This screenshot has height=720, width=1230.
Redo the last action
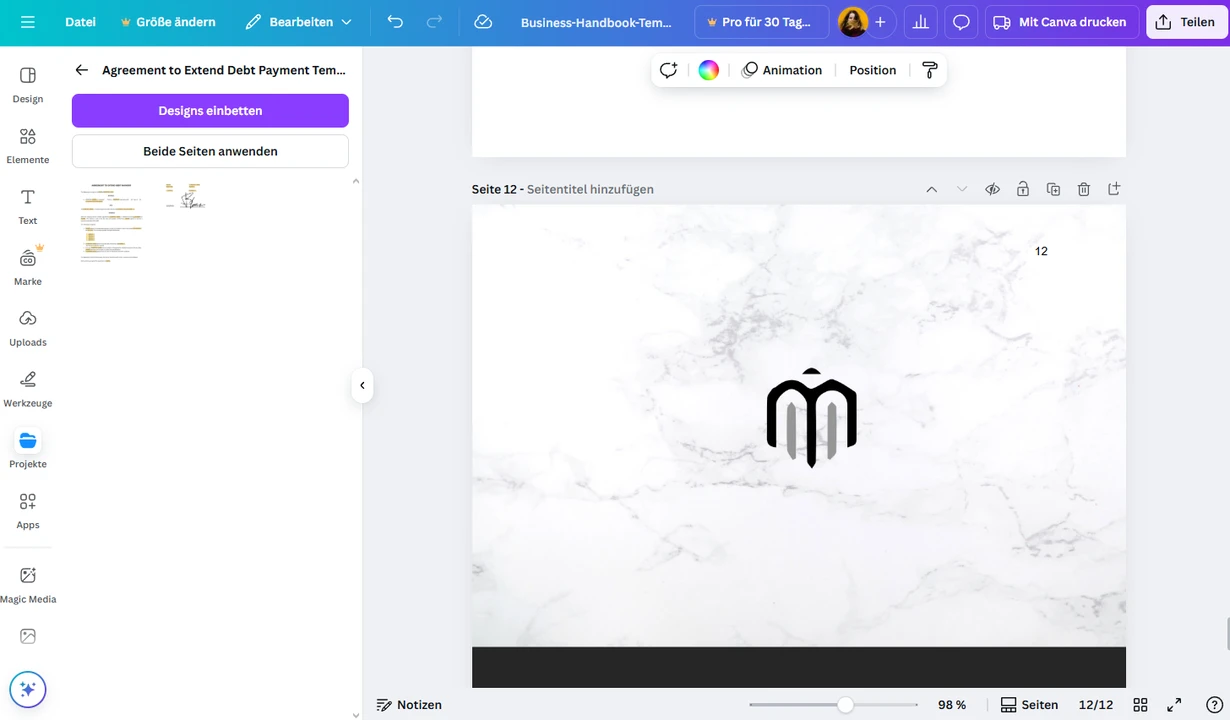pos(434,22)
